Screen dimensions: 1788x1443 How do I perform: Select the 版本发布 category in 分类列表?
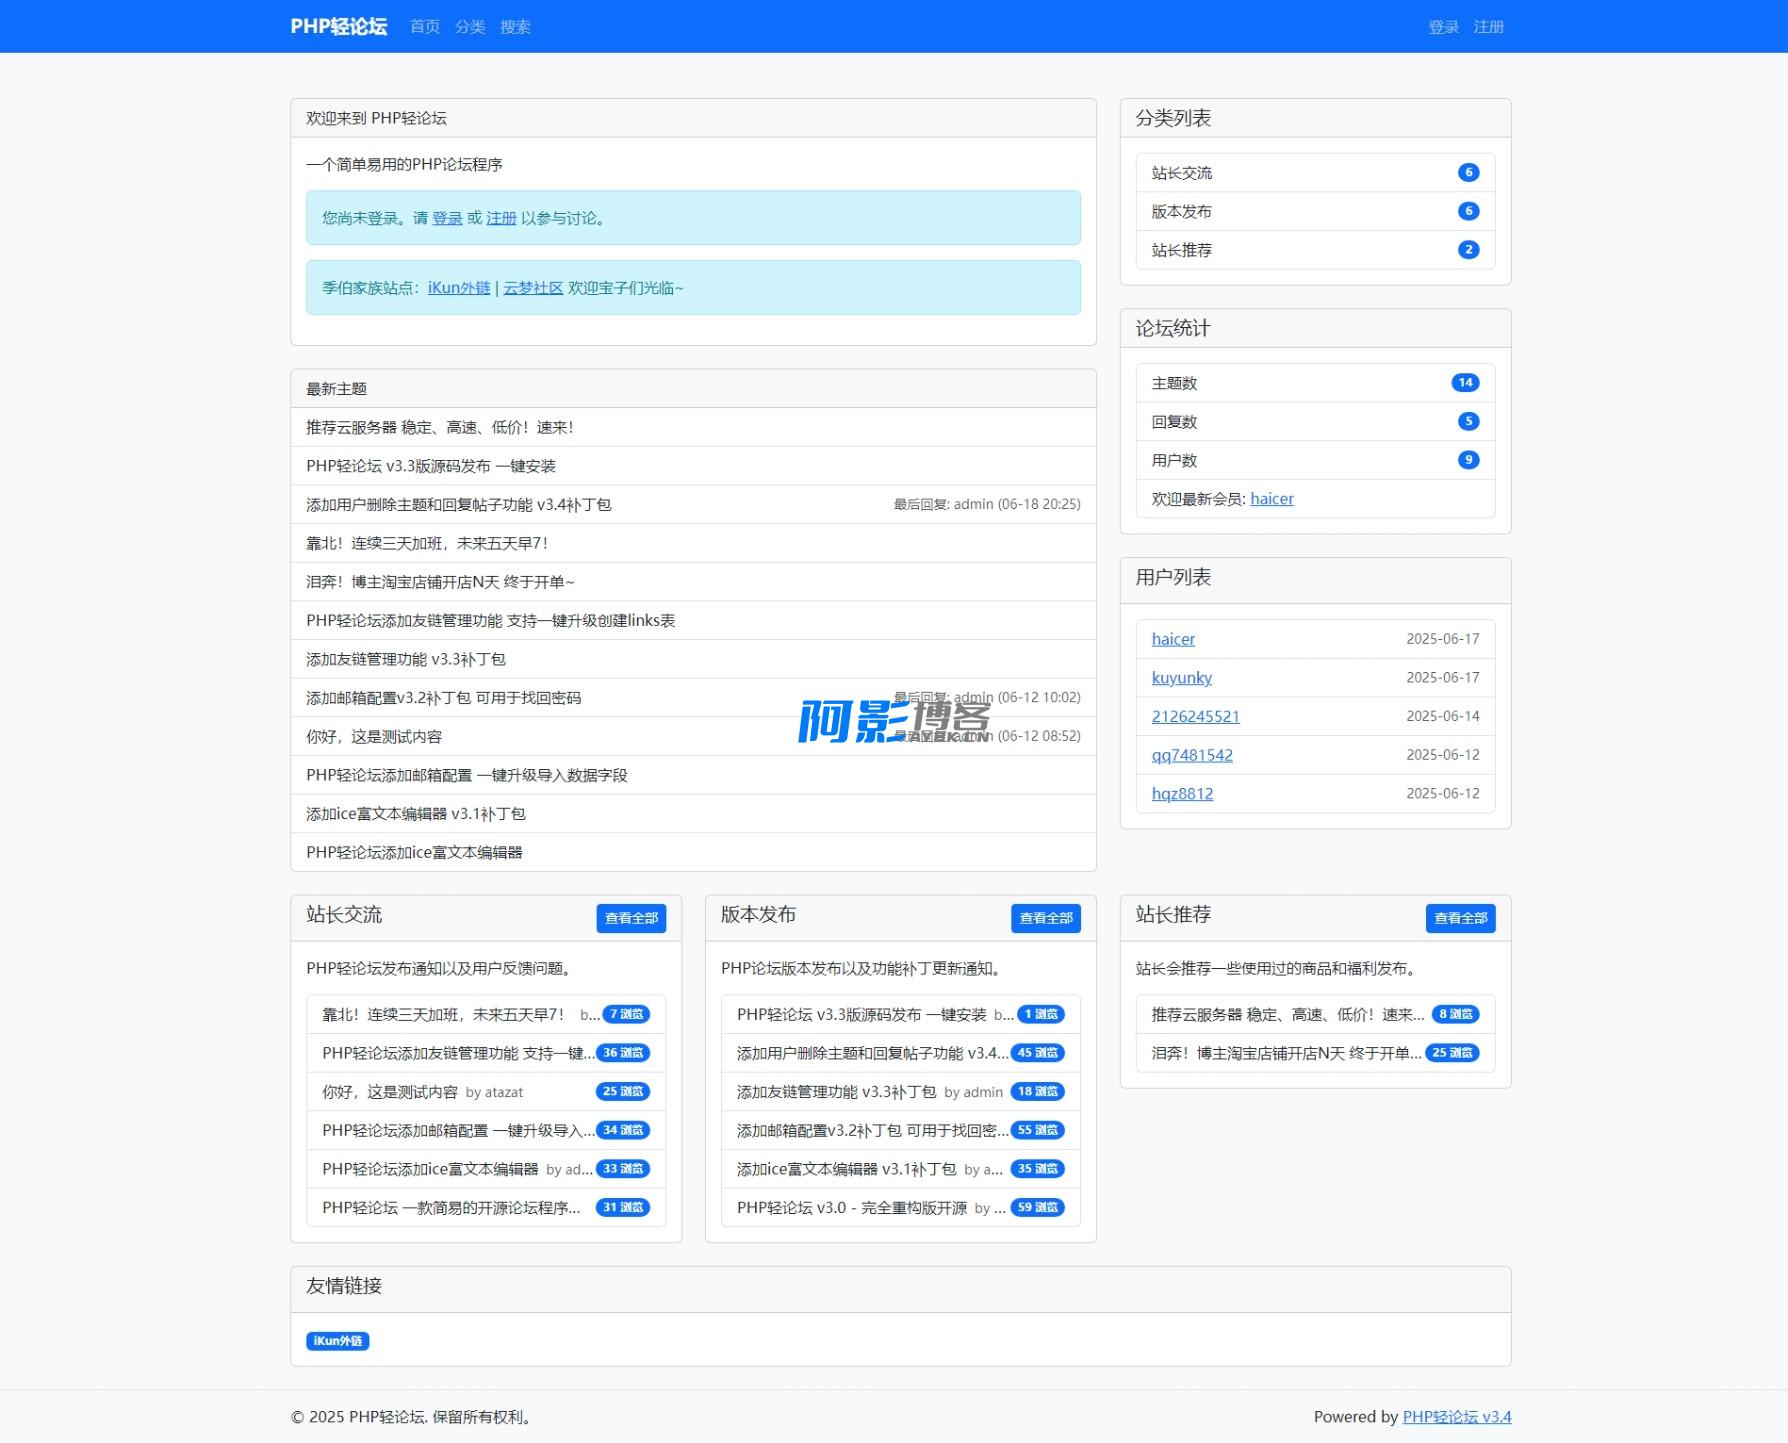click(x=1182, y=212)
